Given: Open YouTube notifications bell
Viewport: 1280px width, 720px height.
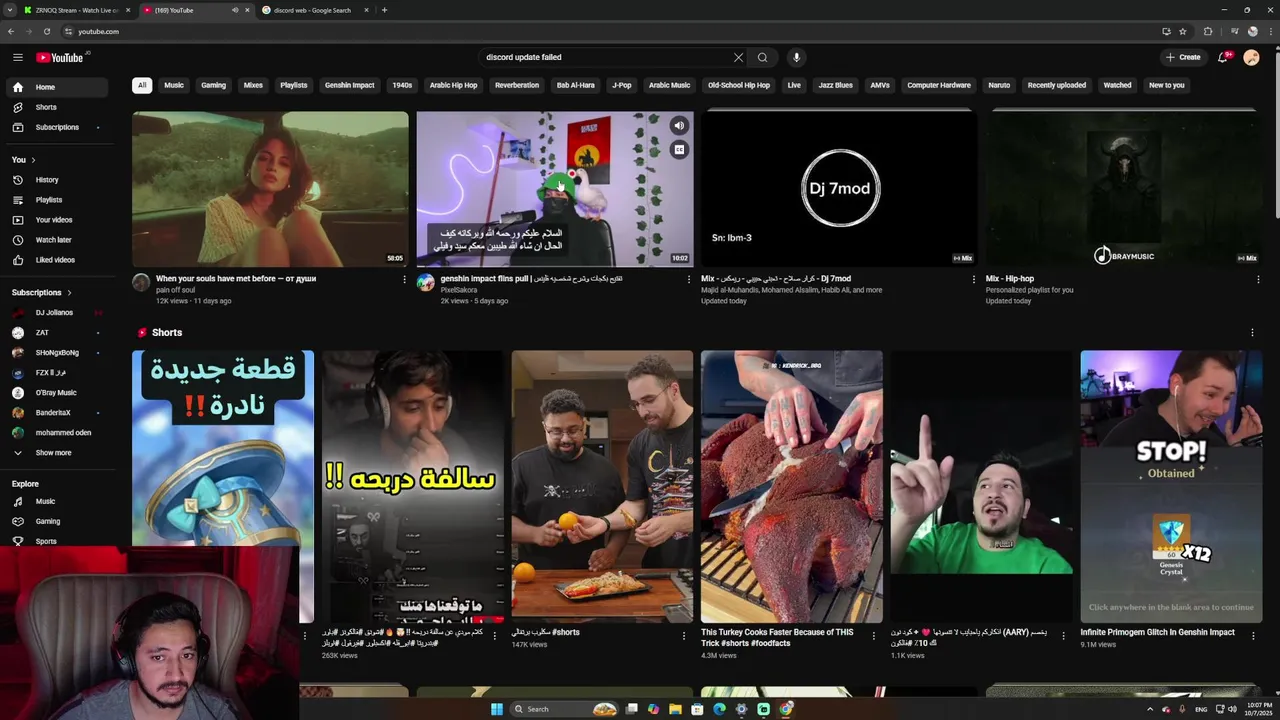Looking at the screenshot, I should pos(1222,57).
